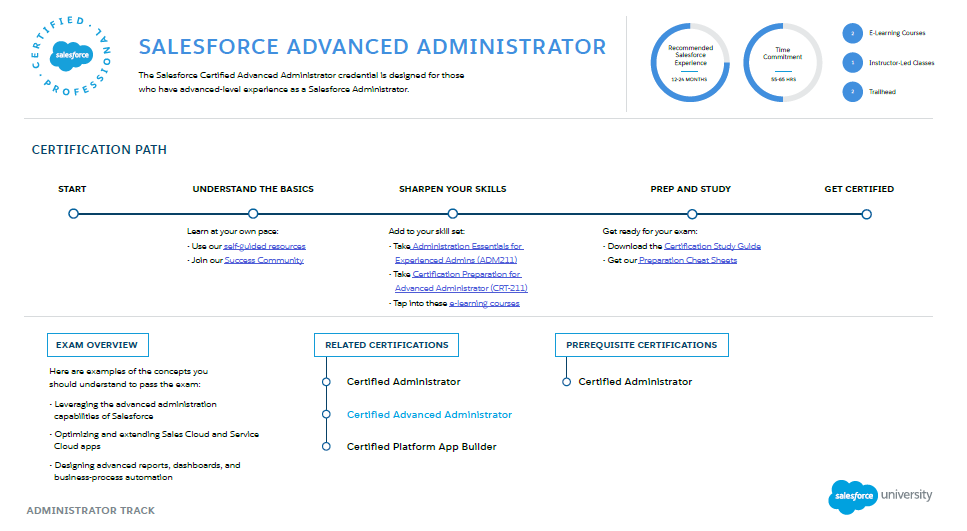Open the Preparation Cheat Sheets link

coord(688,260)
